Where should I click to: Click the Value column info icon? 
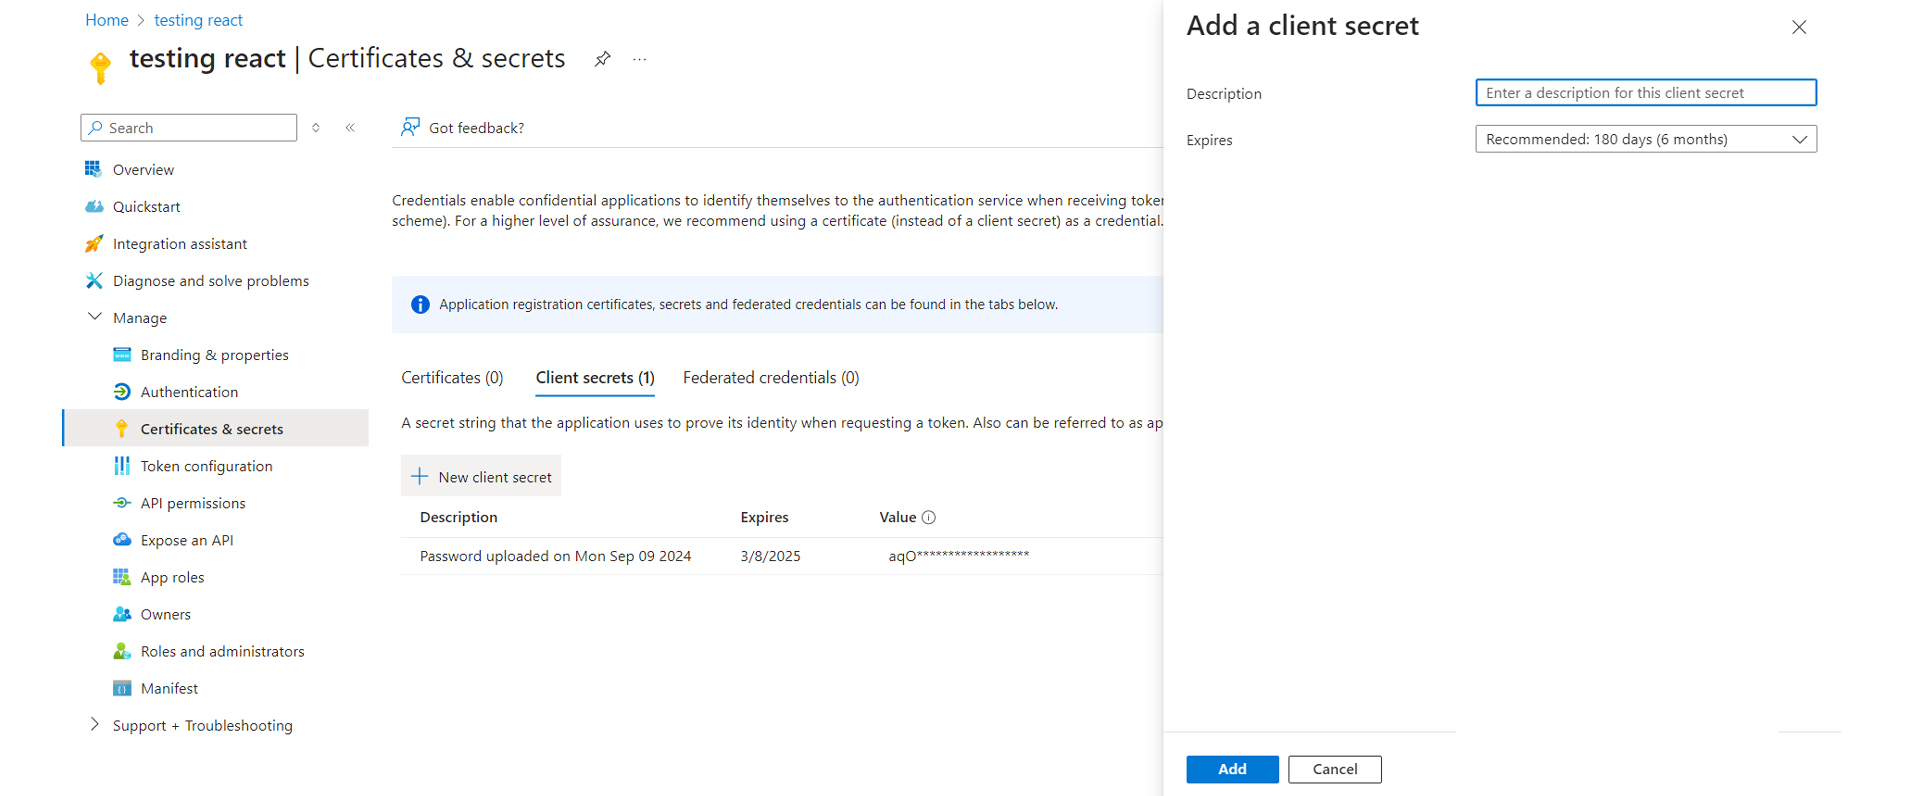pos(928,517)
